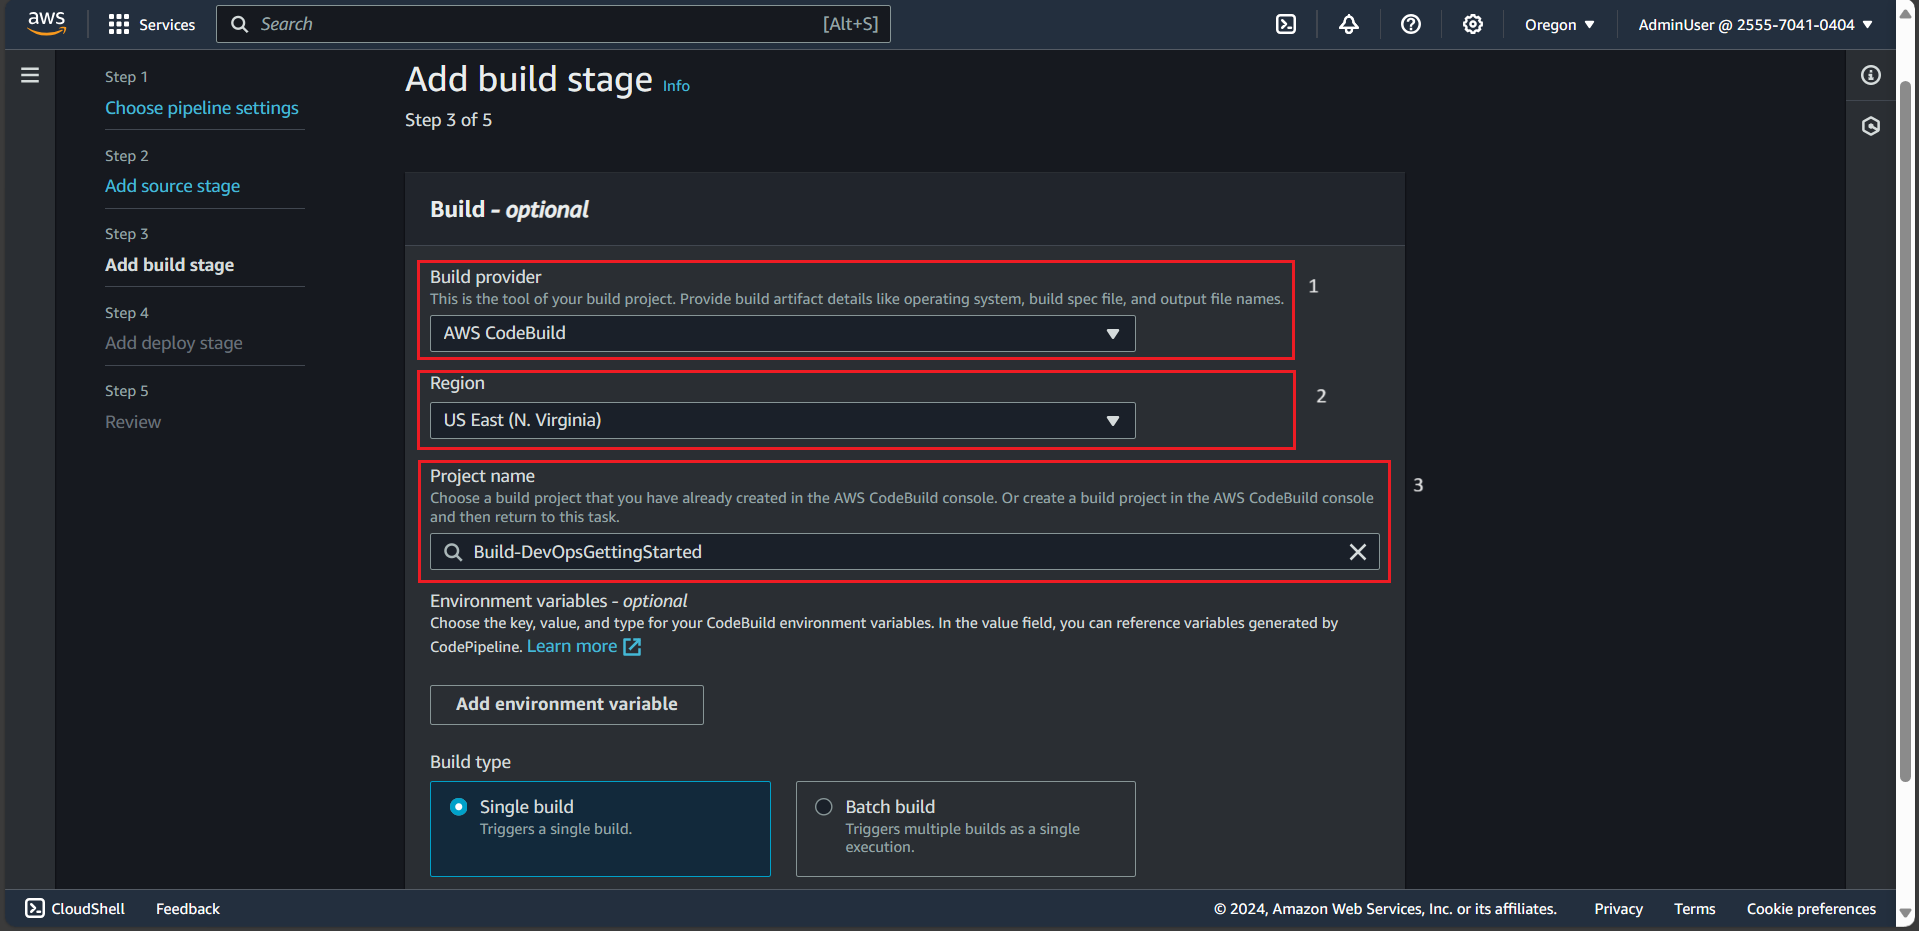Clear the Project name field with X
Viewport: 1919px width, 931px height.
1358,552
